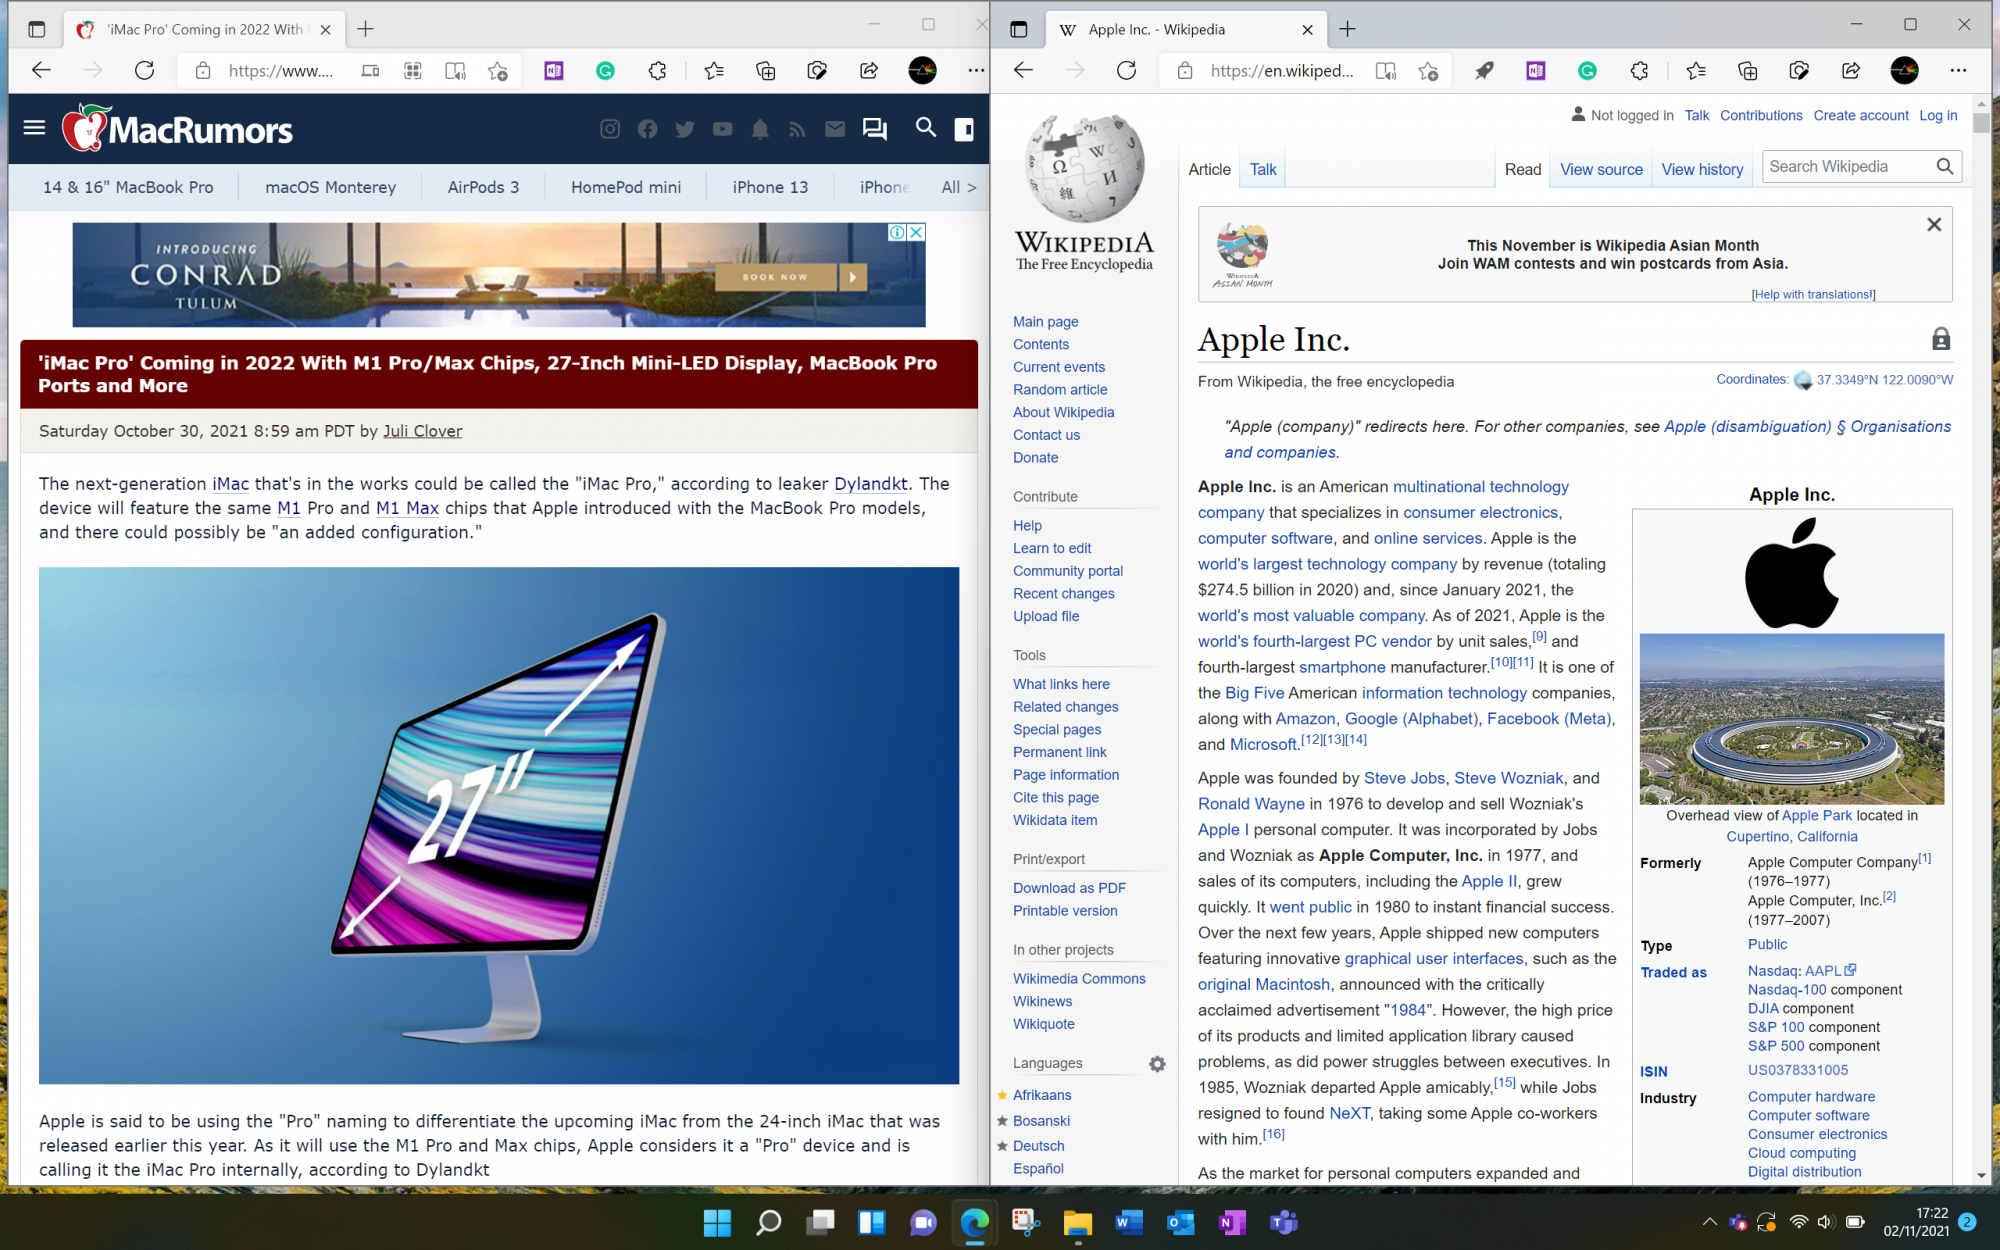
Task: Toggle MacRumors sidebar panel icon
Action: (964, 129)
